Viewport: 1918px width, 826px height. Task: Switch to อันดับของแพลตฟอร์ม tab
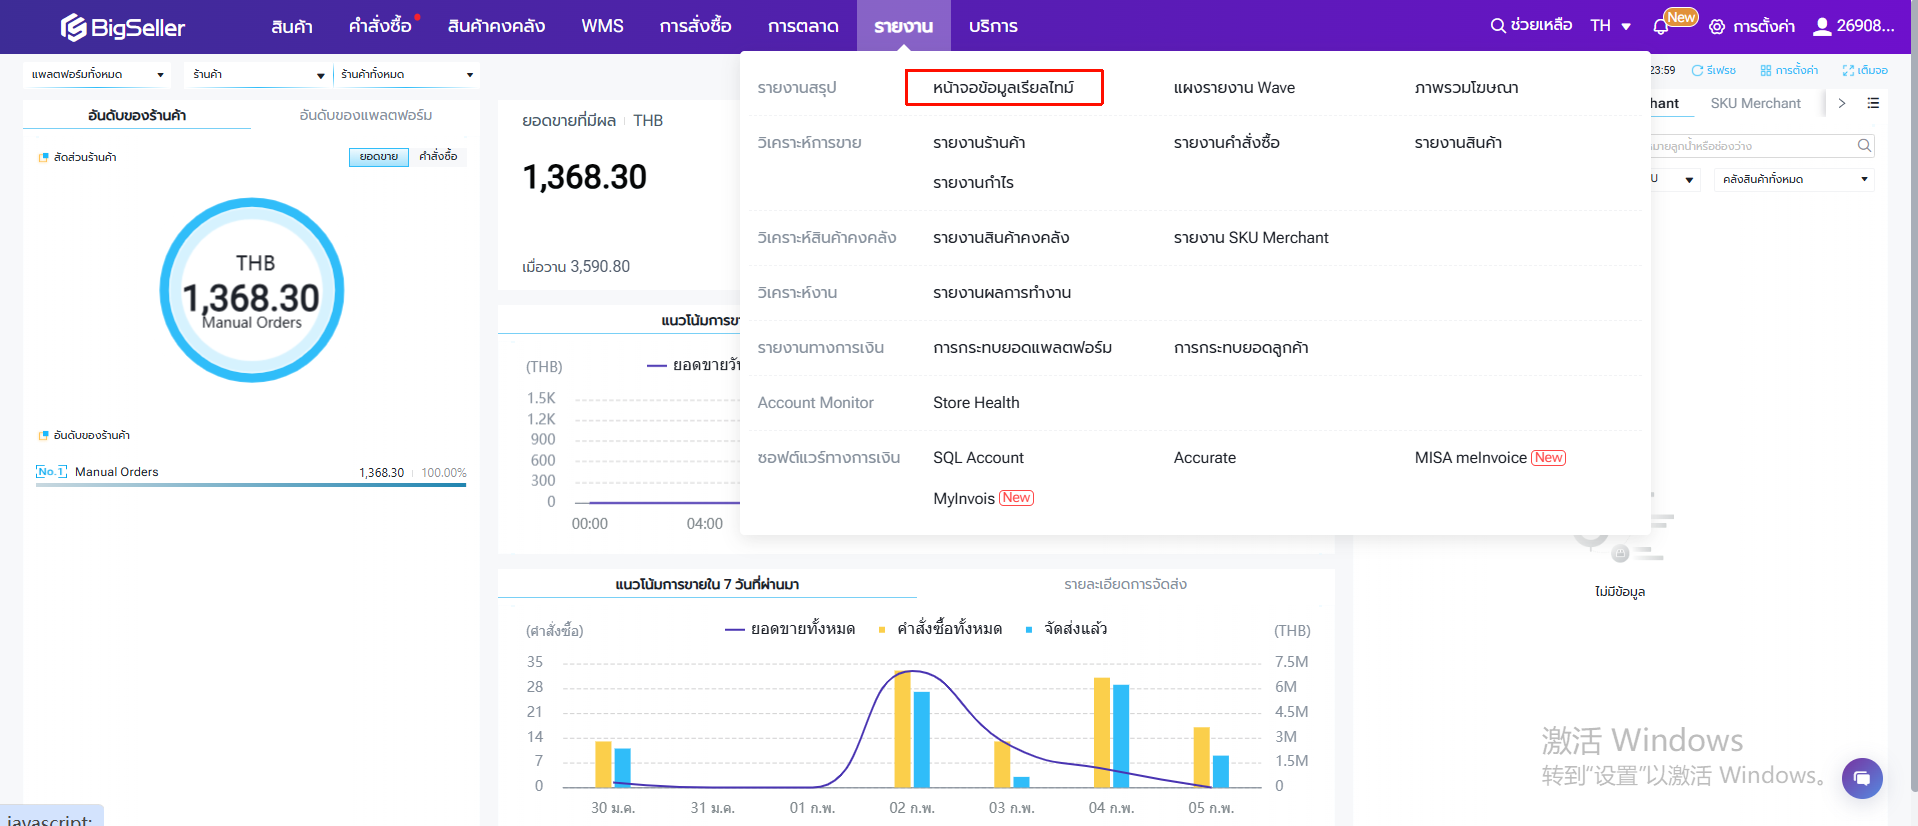[365, 115]
